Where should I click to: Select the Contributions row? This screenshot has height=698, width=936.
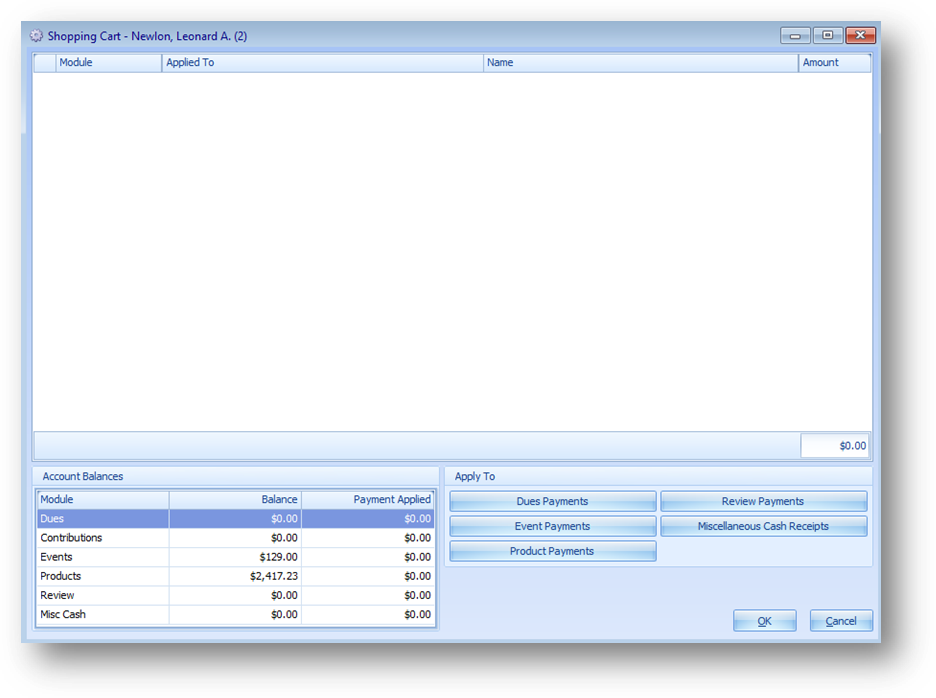click(x=236, y=537)
